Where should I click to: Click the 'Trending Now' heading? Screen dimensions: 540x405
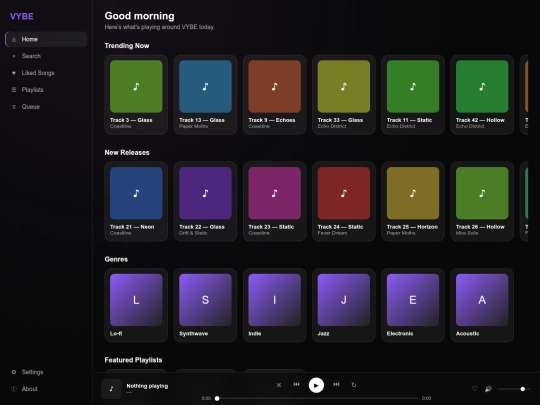(x=127, y=46)
